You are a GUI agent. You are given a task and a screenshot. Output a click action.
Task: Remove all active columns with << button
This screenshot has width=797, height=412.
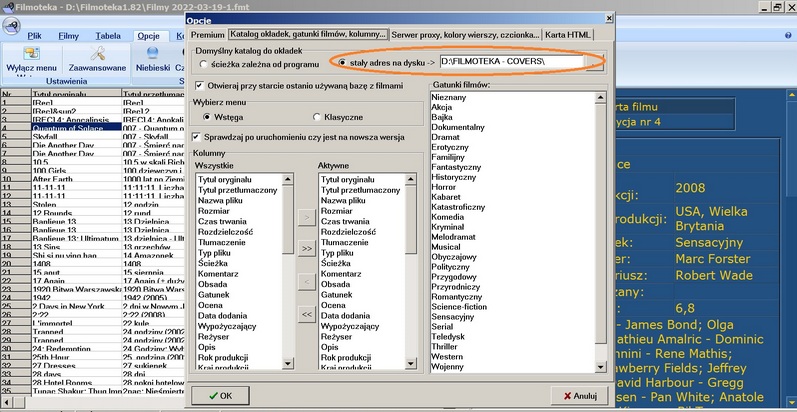click(306, 314)
